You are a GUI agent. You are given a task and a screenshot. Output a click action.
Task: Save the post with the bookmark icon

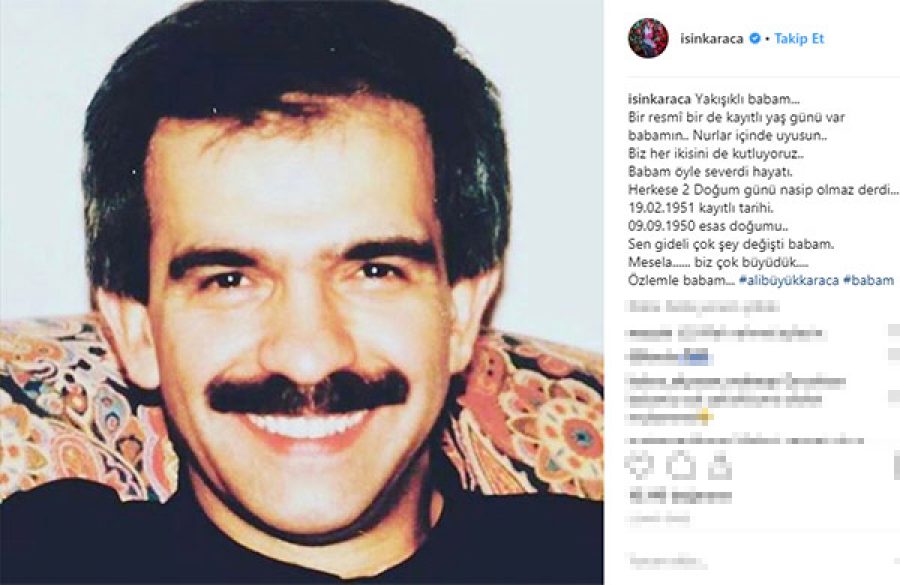[896, 466]
